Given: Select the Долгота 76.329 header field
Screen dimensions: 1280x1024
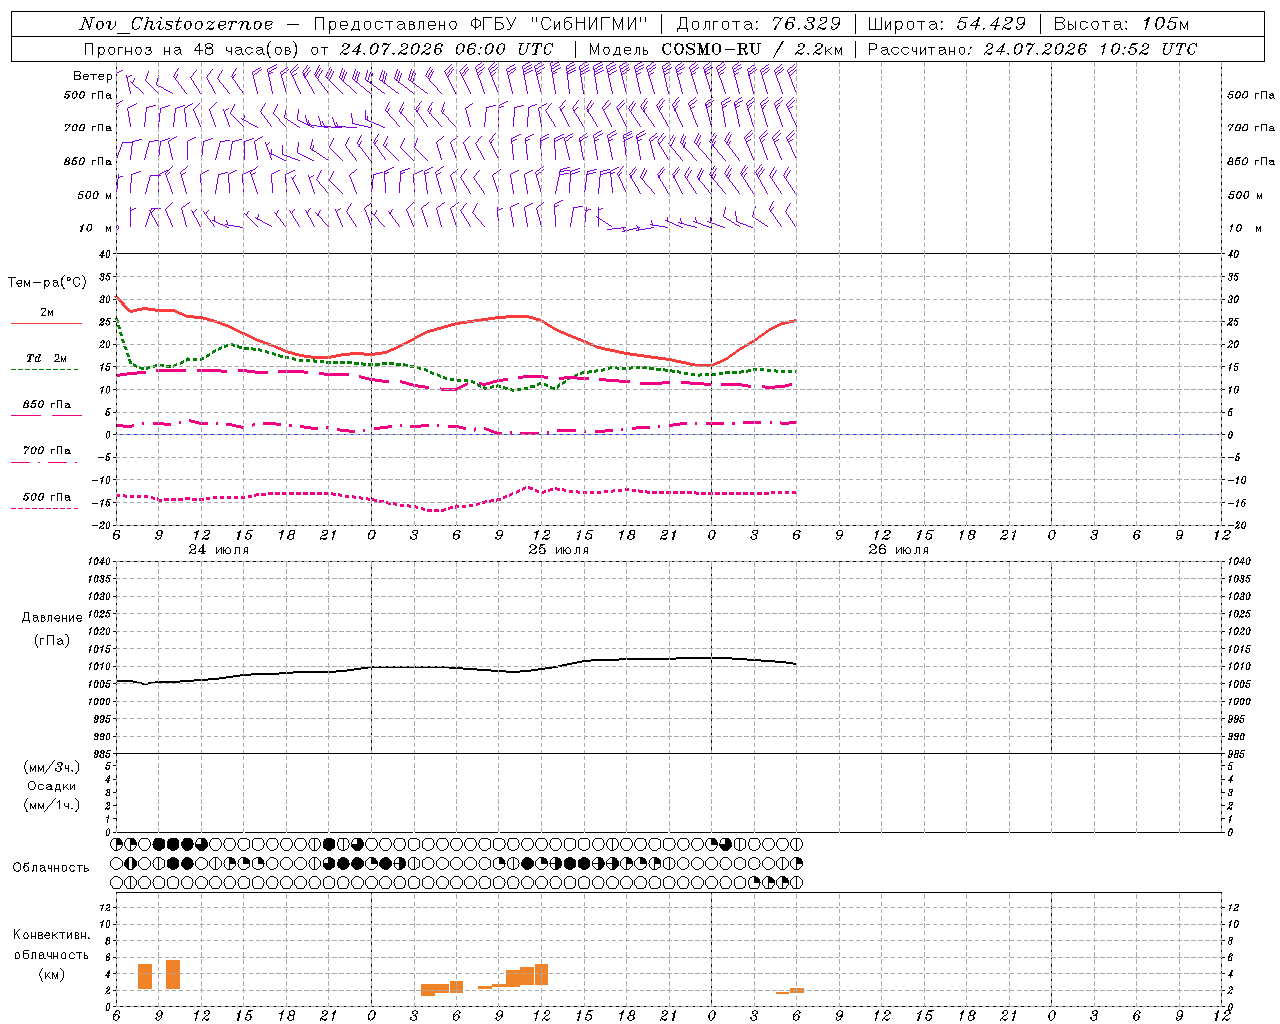Looking at the screenshot, I should 759,24.
